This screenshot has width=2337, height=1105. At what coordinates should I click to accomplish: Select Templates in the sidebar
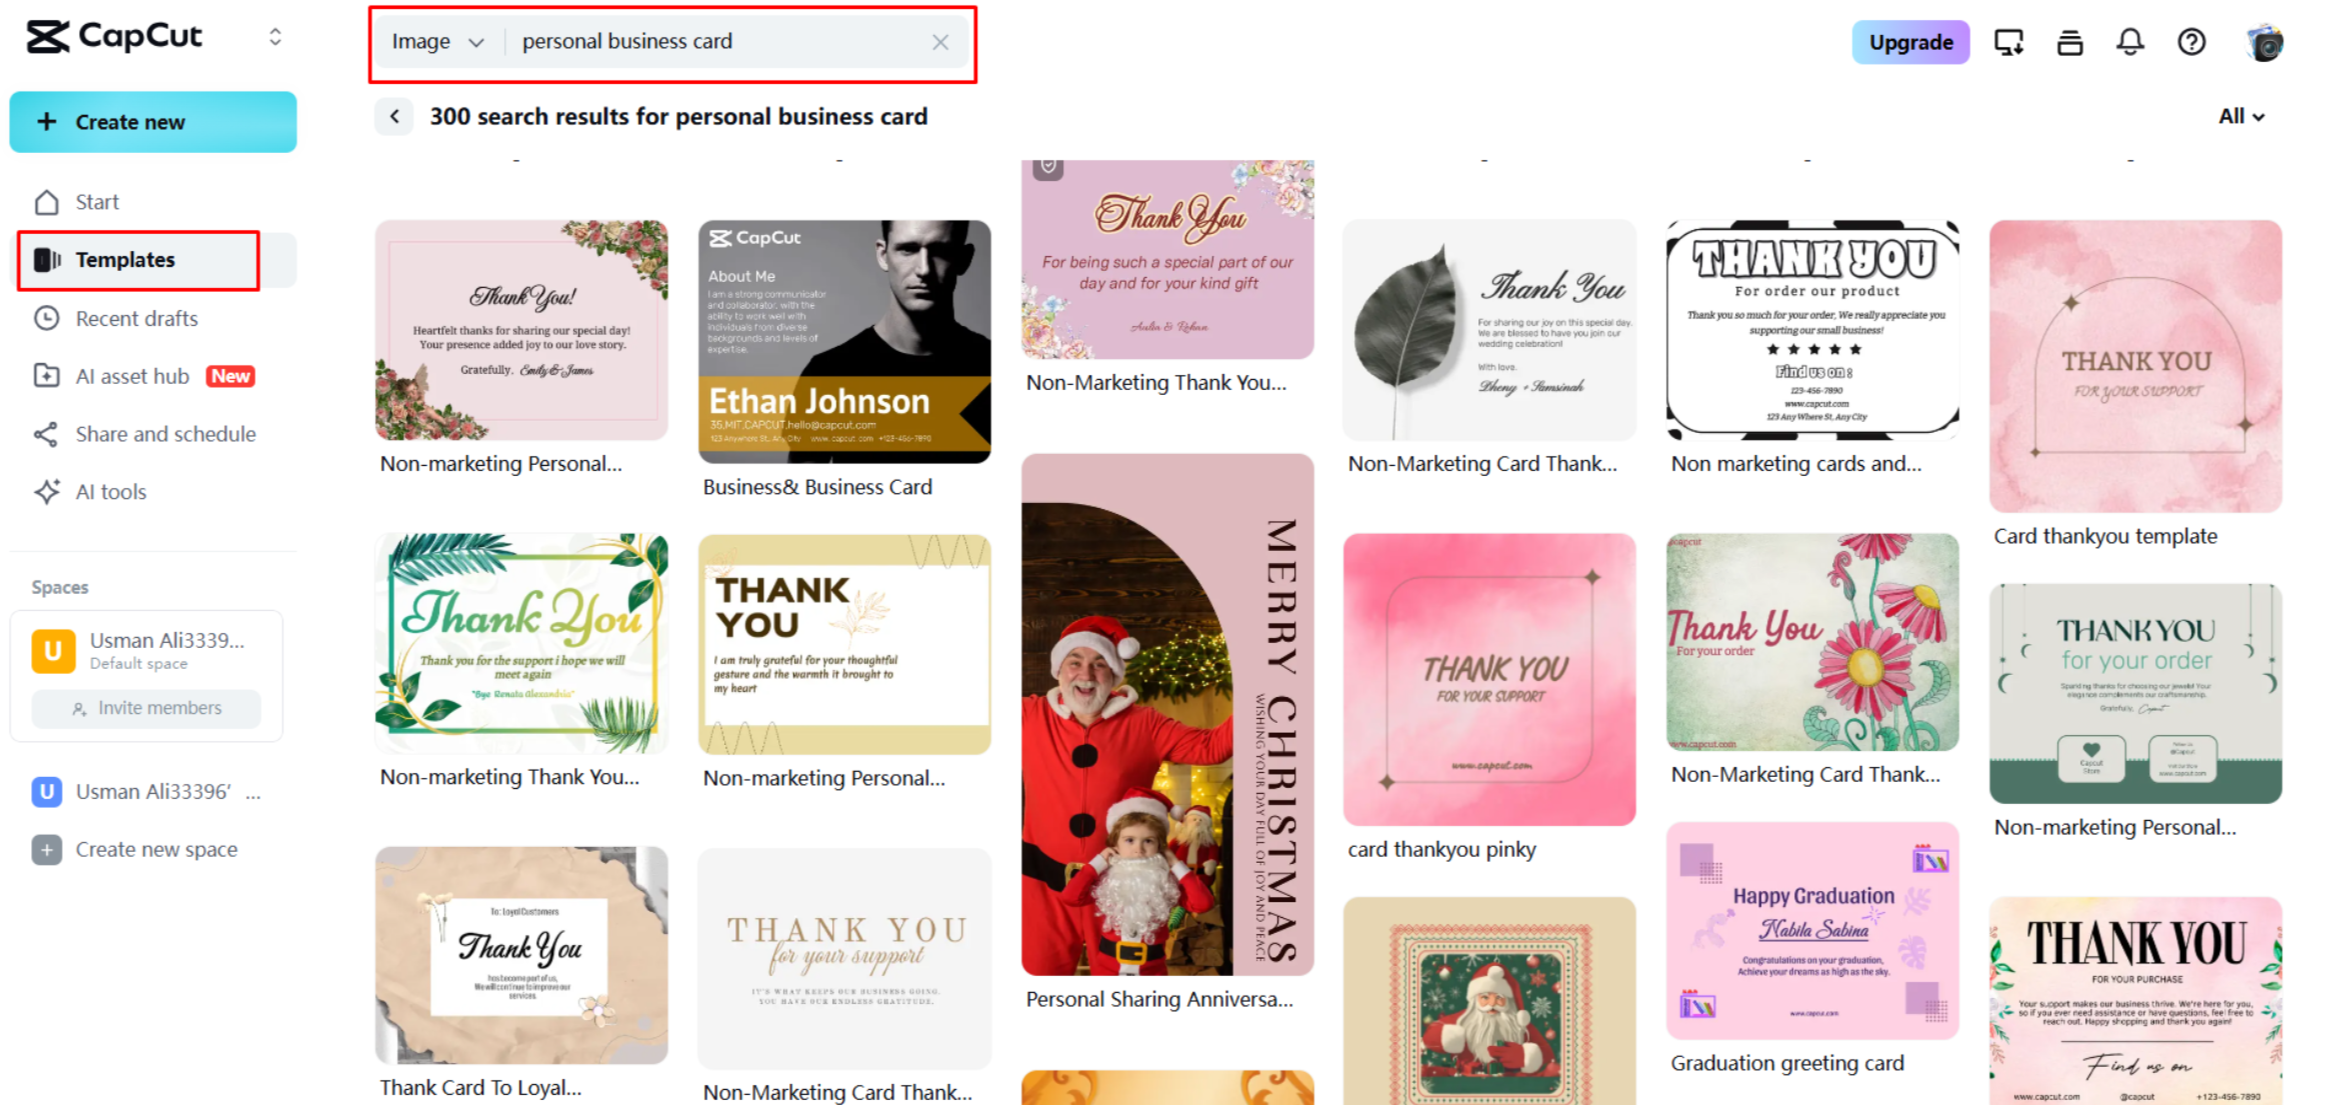click(x=139, y=260)
